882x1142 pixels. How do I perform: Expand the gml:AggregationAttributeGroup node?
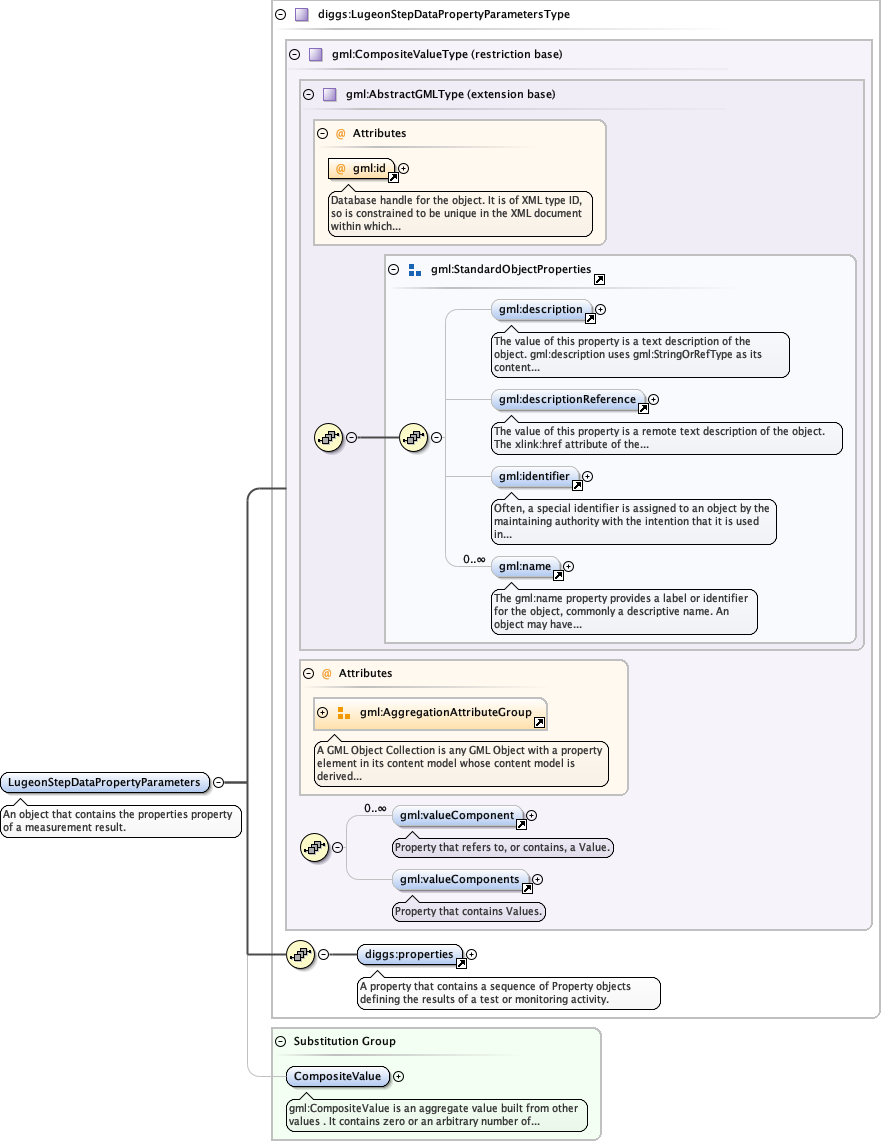pyautogui.click(x=323, y=713)
